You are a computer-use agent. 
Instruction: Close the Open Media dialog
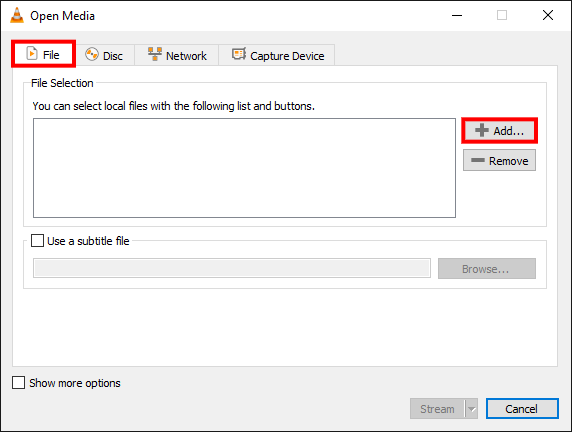pyautogui.click(x=548, y=15)
